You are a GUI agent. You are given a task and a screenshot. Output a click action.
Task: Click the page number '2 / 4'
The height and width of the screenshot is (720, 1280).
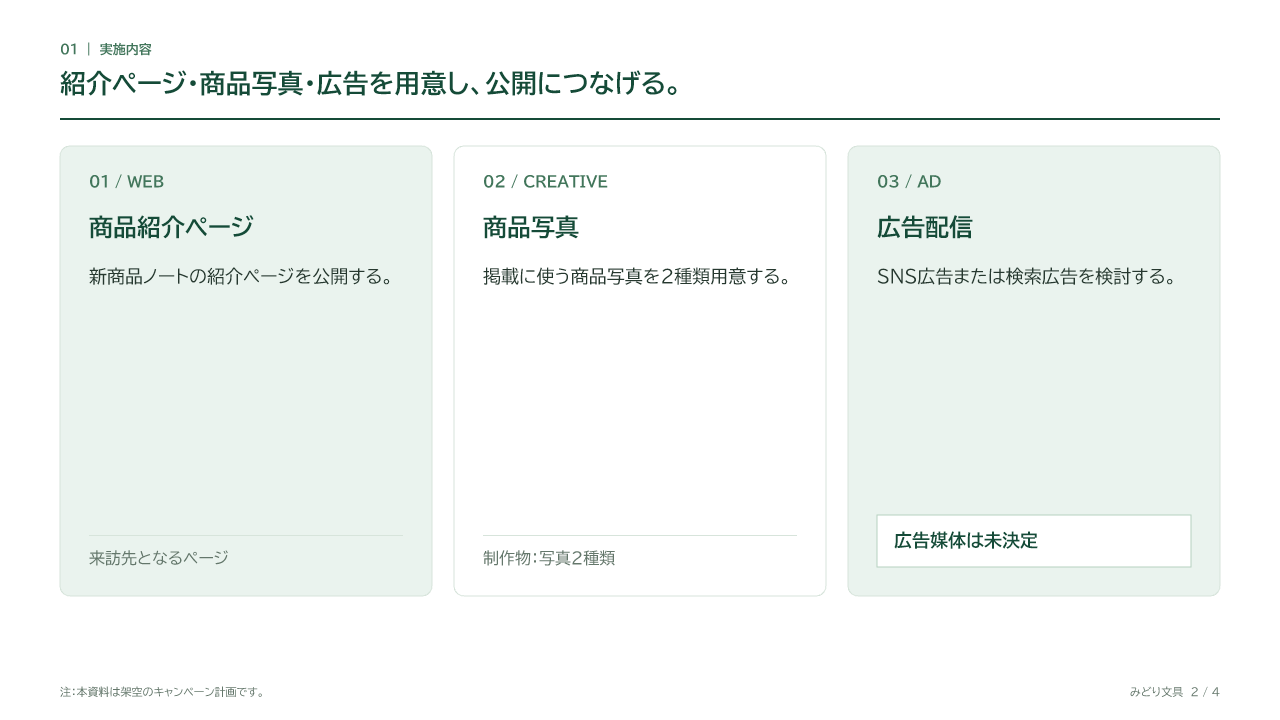1205,692
